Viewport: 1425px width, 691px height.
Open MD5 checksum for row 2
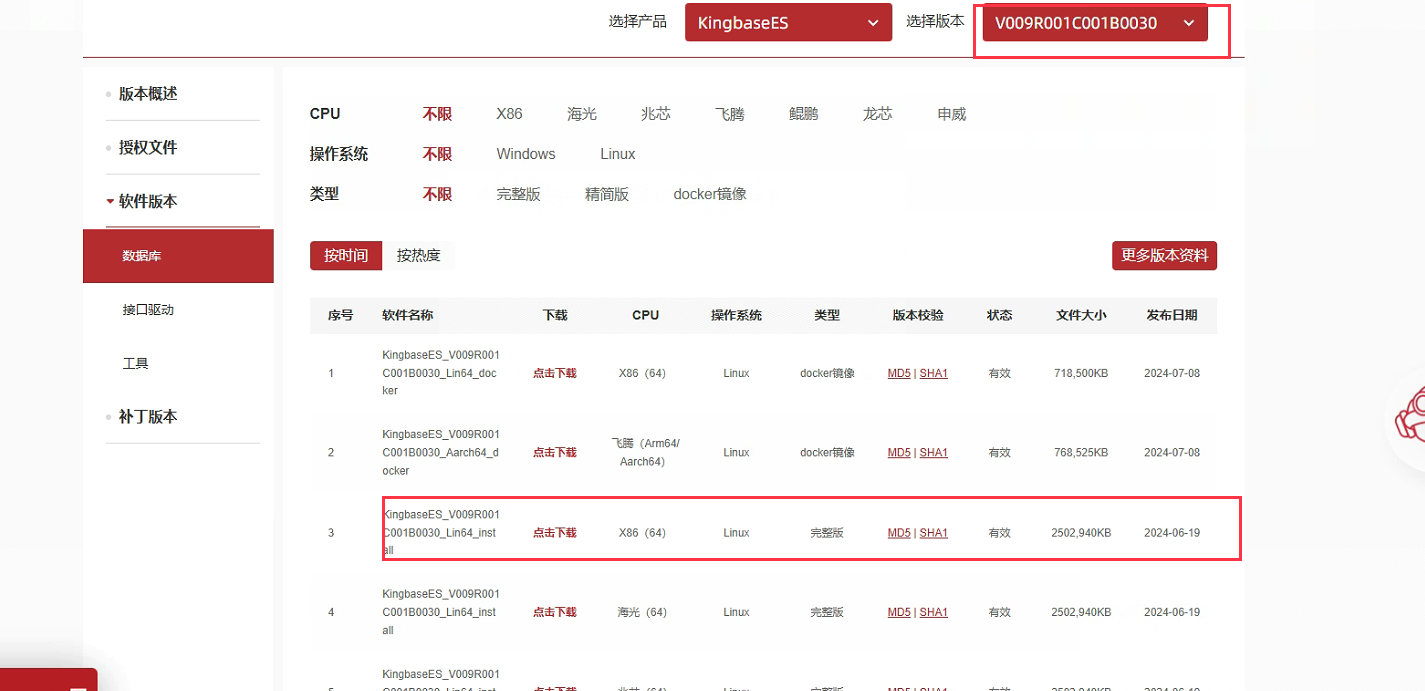coord(899,453)
